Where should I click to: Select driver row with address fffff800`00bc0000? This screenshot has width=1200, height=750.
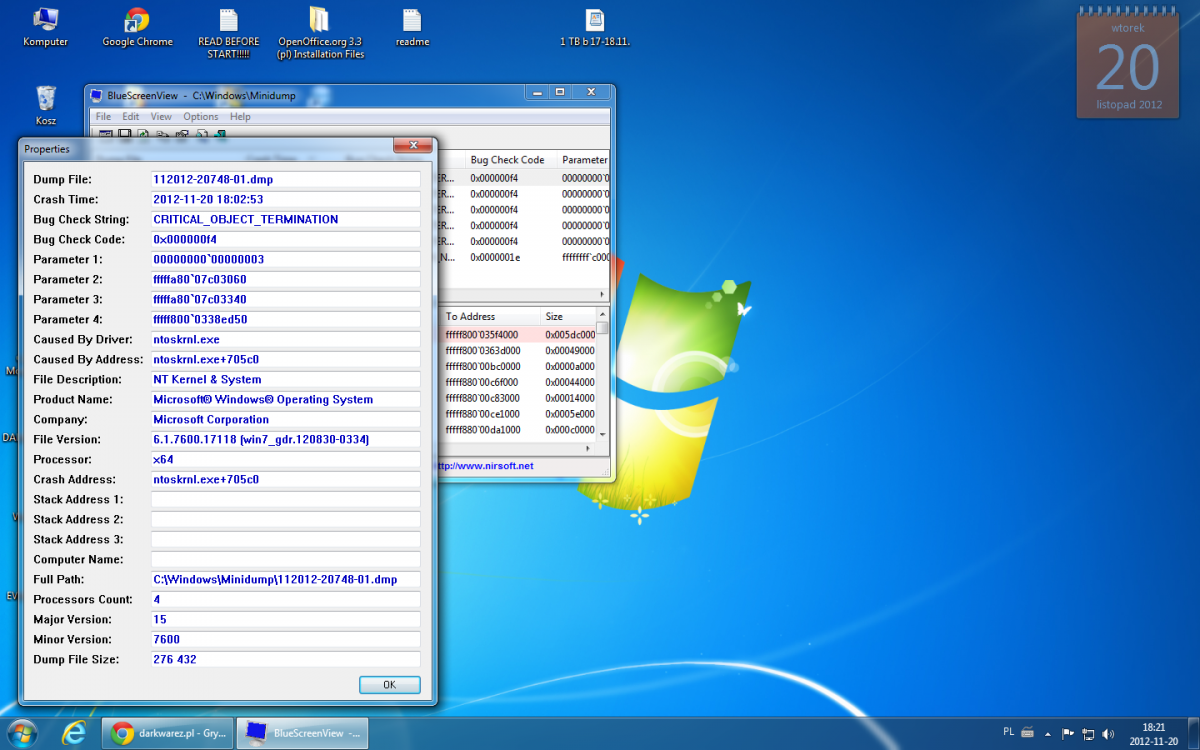tap(519, 366)
